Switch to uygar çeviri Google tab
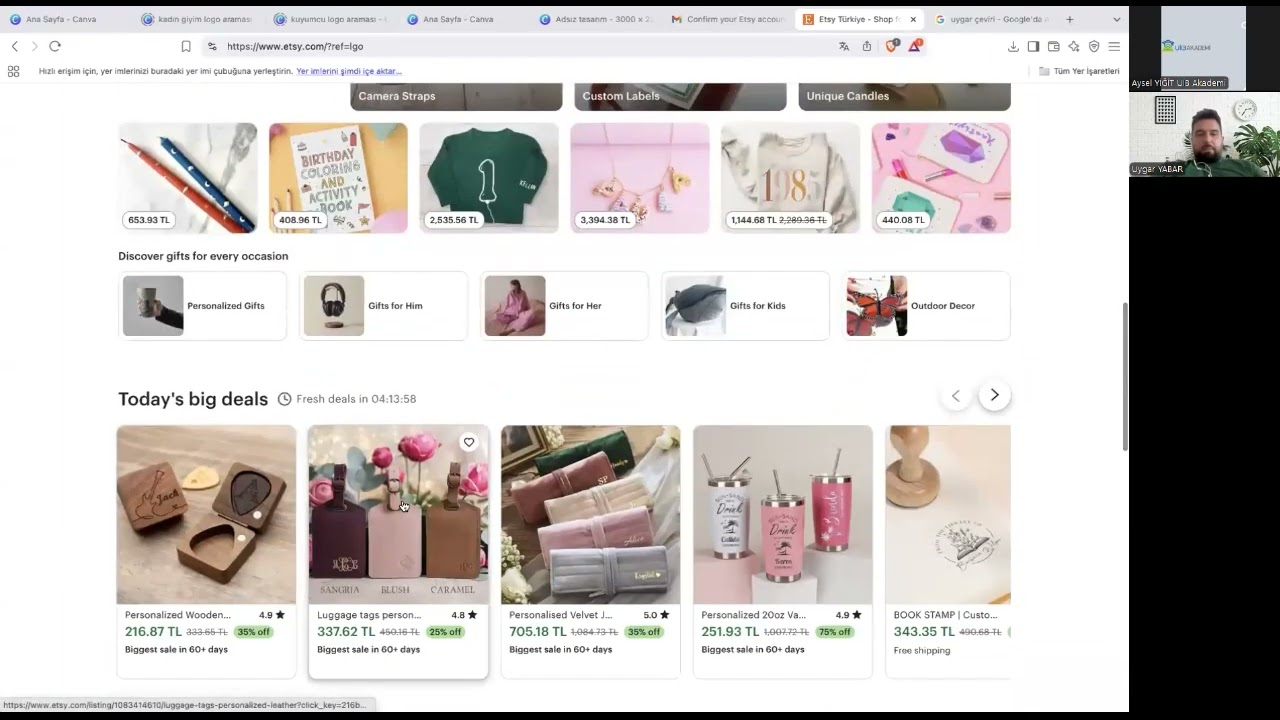 (x=992, y=19)
